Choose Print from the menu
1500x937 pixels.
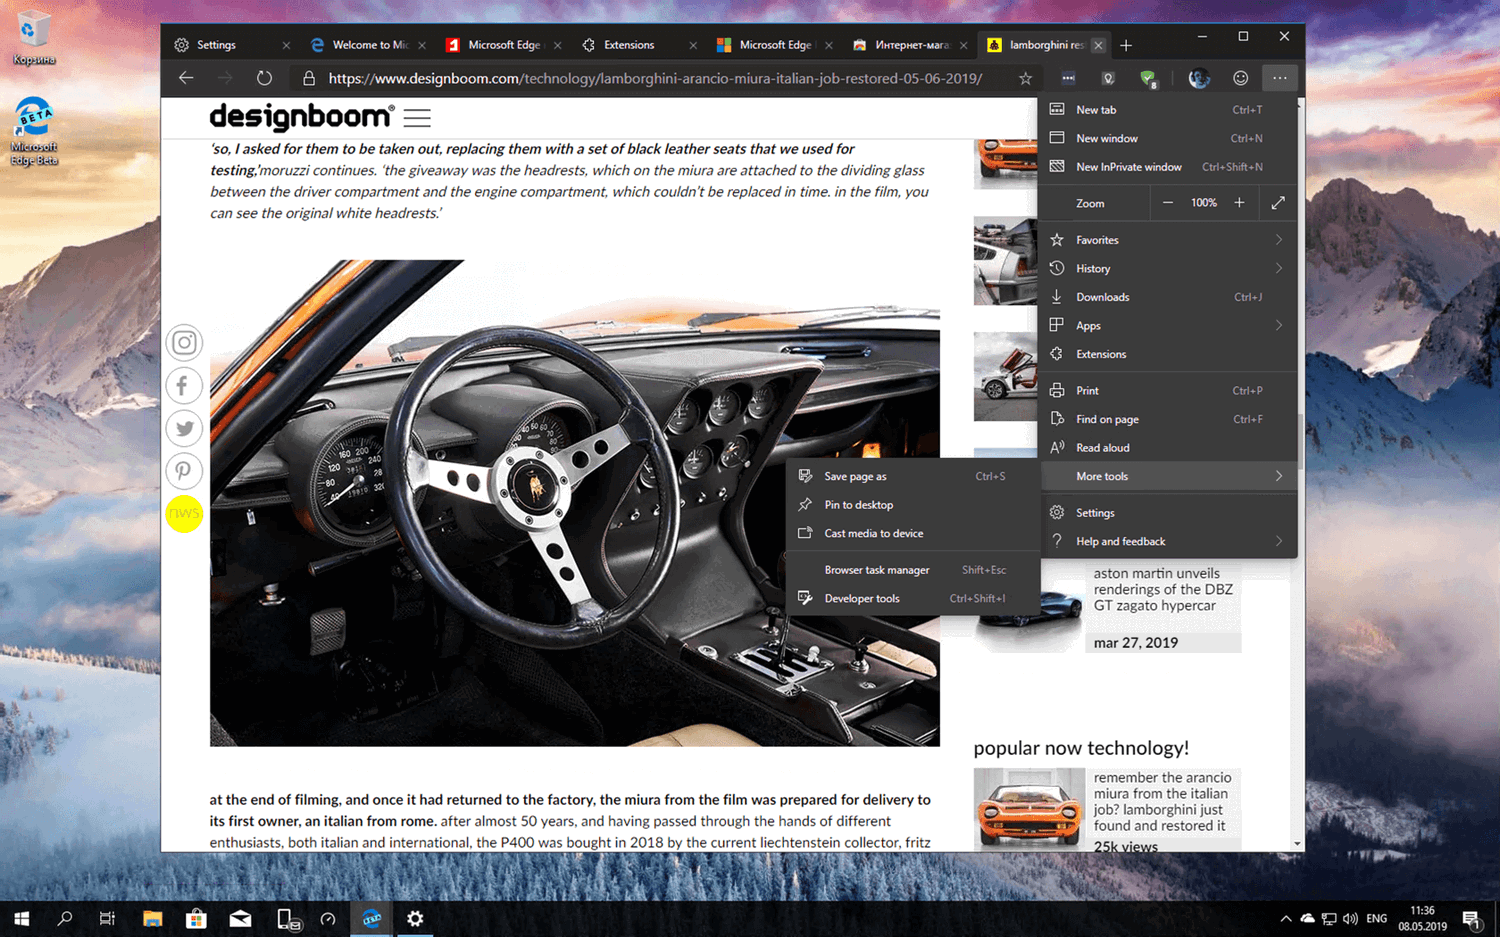point(1167,391)
